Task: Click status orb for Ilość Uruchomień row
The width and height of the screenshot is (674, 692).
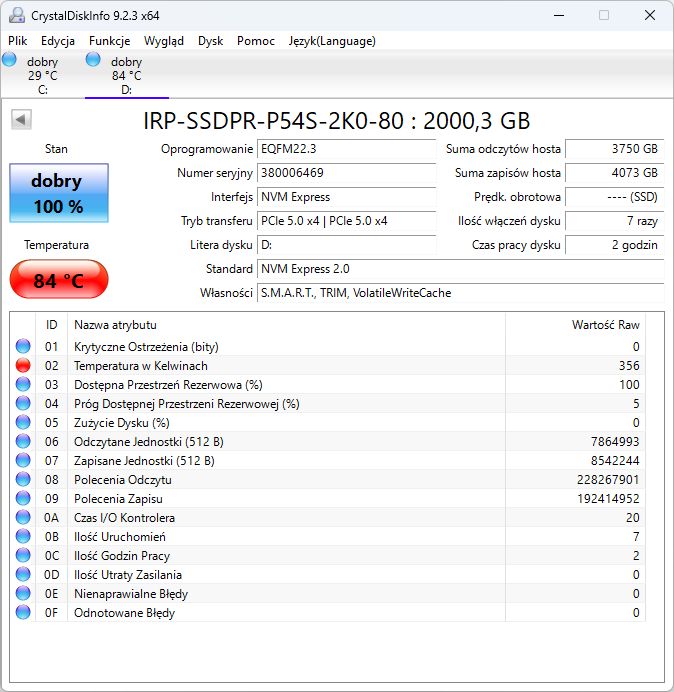Action: tap(23, 536)
